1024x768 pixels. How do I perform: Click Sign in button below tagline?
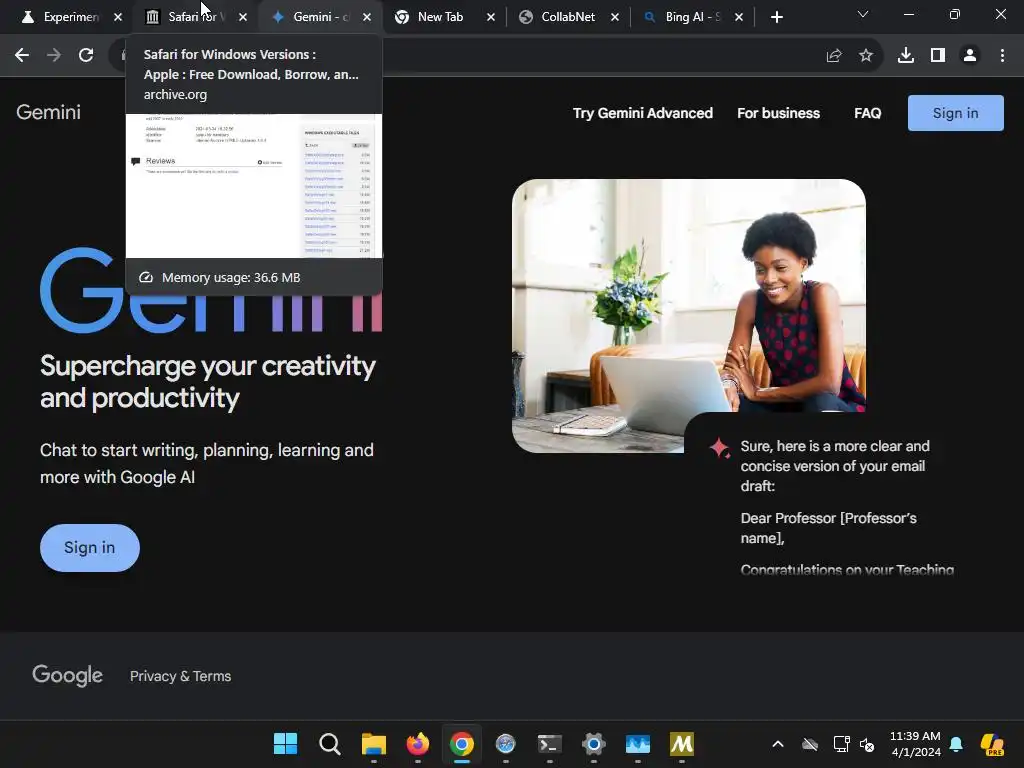(x=89, y=547)
